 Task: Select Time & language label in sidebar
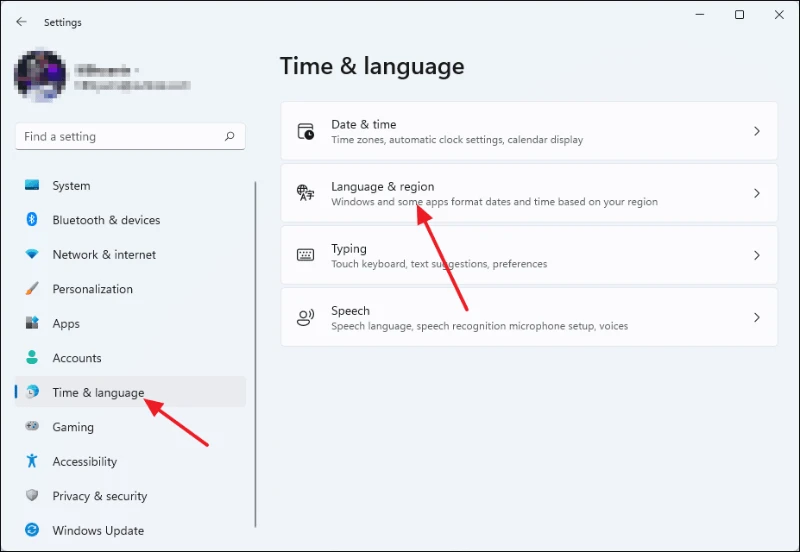tap(98, 392)
